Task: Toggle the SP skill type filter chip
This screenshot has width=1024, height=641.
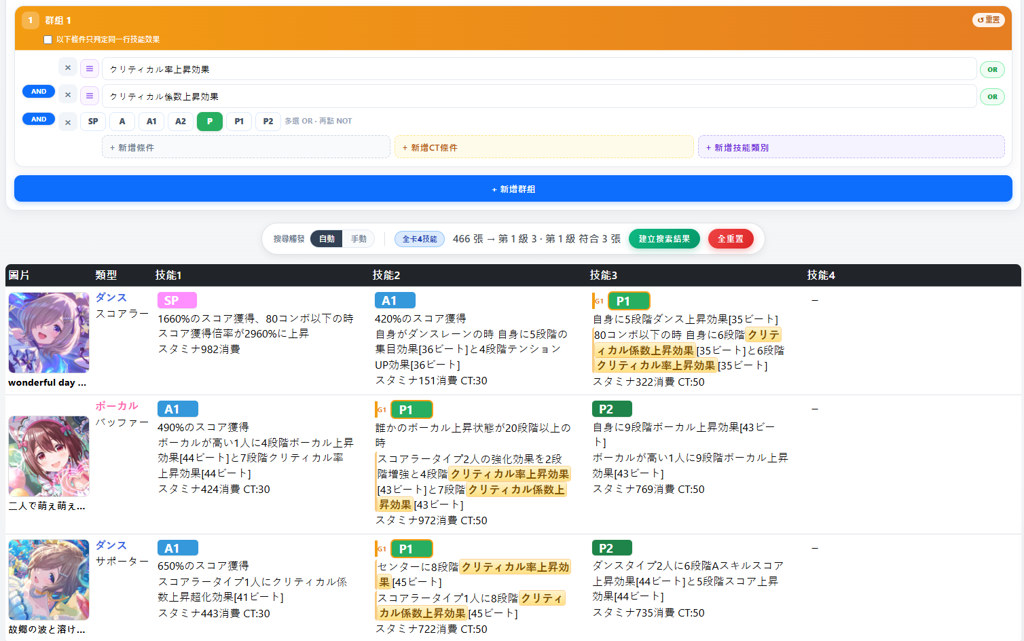Action: [93, 121]
